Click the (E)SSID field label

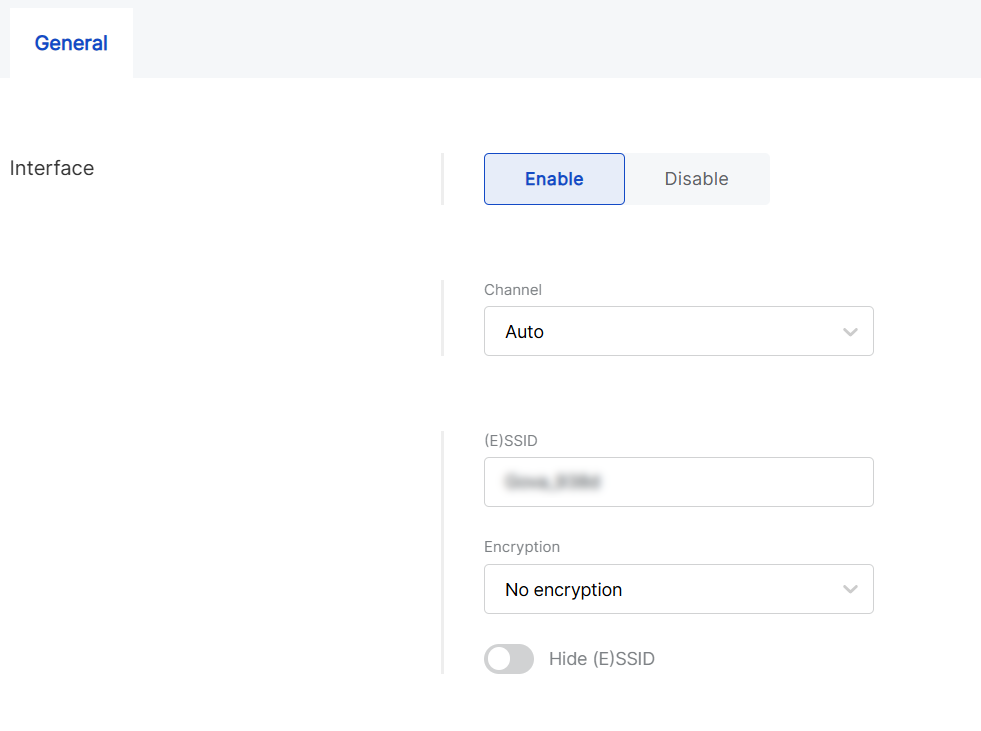(511, 440)
